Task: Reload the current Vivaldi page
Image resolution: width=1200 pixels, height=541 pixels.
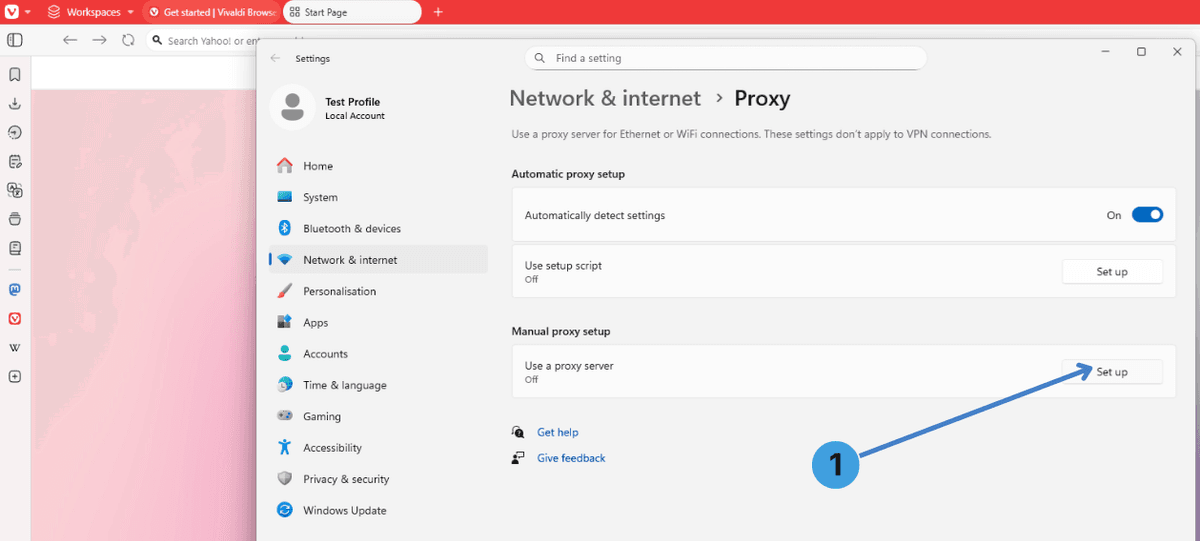Action: [128, 40]
